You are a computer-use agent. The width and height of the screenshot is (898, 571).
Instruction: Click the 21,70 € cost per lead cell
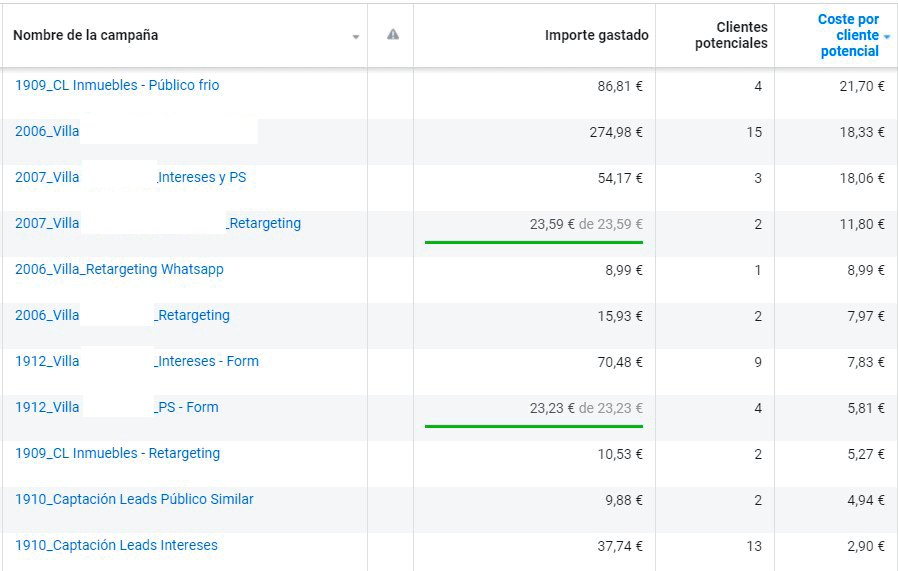[861, 87]
